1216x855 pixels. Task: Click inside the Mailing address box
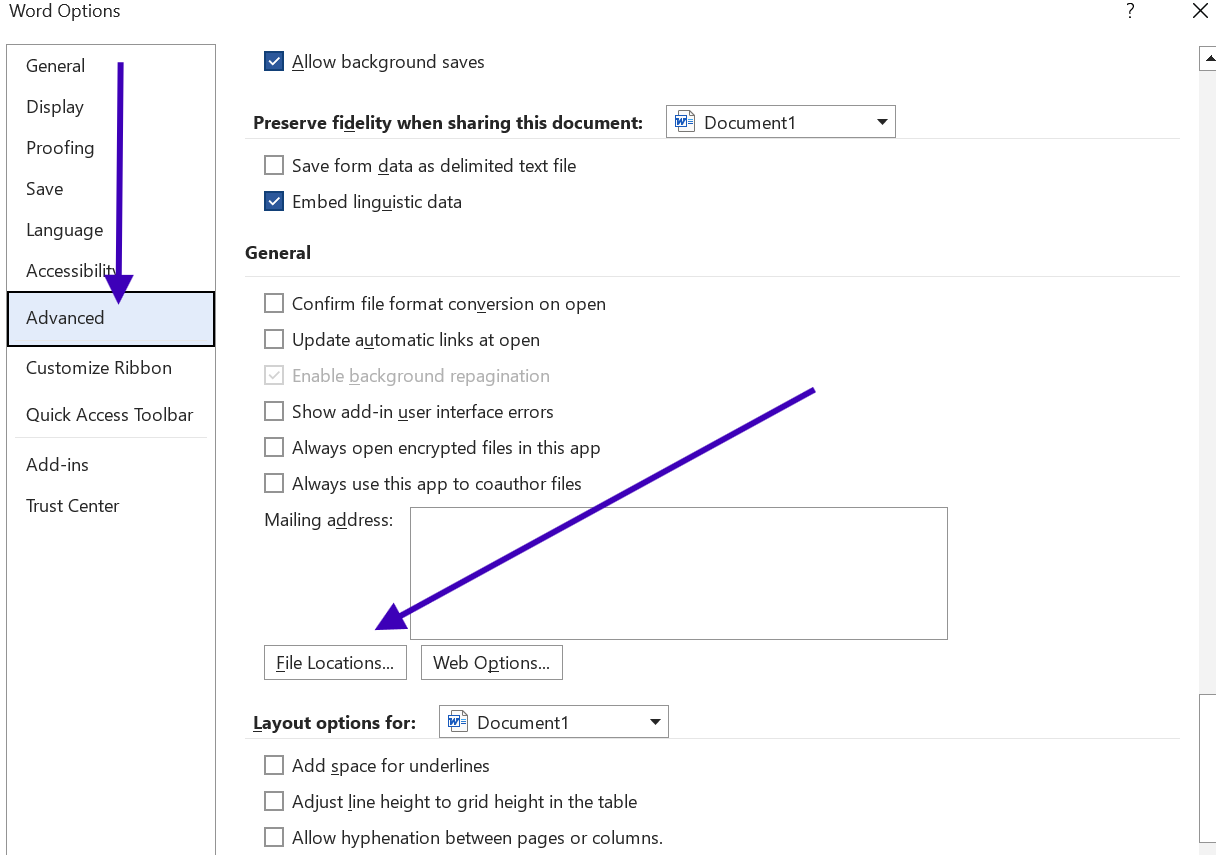(x=679, y=573)
